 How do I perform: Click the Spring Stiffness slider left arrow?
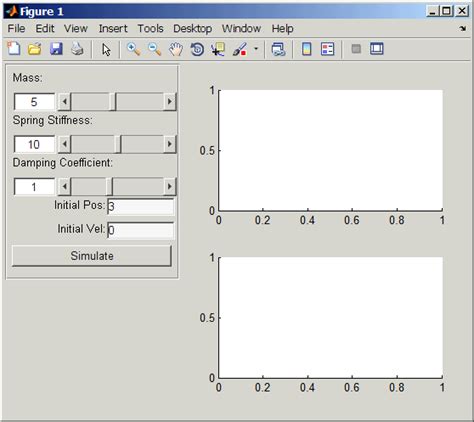(x=65, y=144)
